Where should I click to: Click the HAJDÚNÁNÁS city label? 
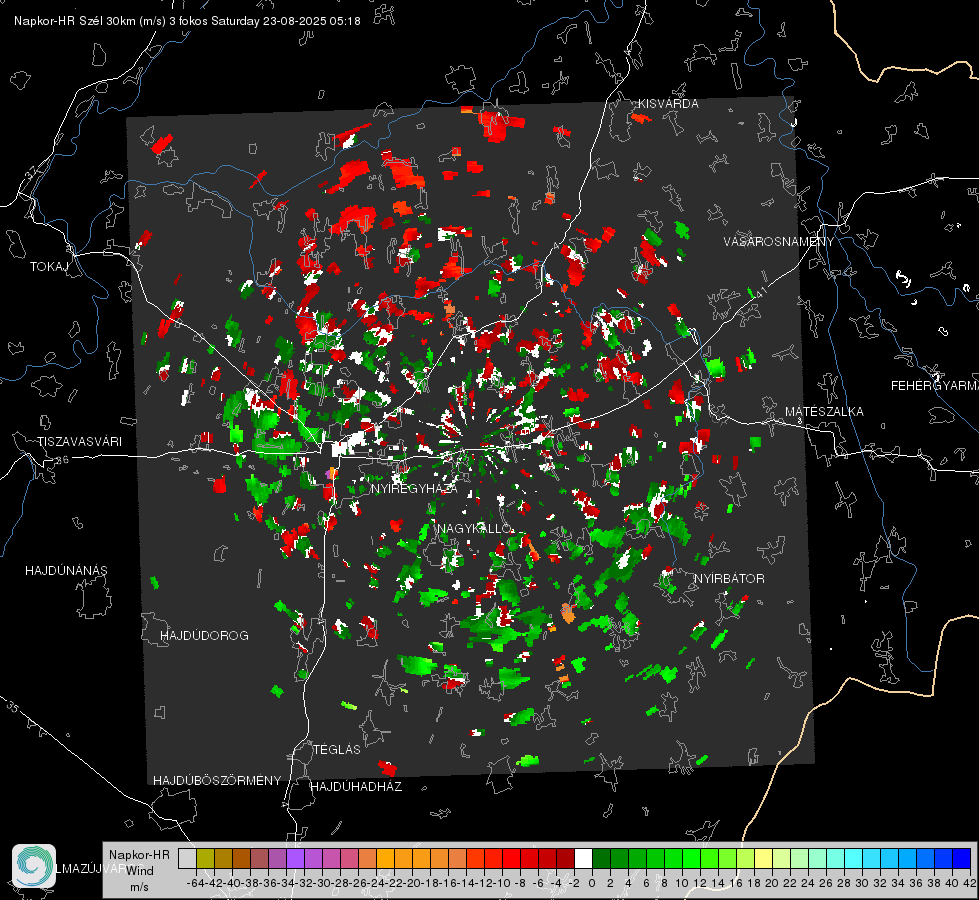(66, 570)
